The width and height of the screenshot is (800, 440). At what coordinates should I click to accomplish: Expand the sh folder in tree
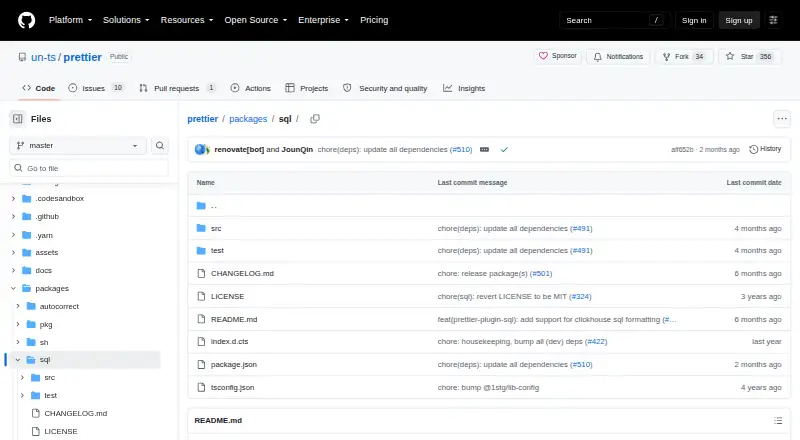(x=18, y=342)
